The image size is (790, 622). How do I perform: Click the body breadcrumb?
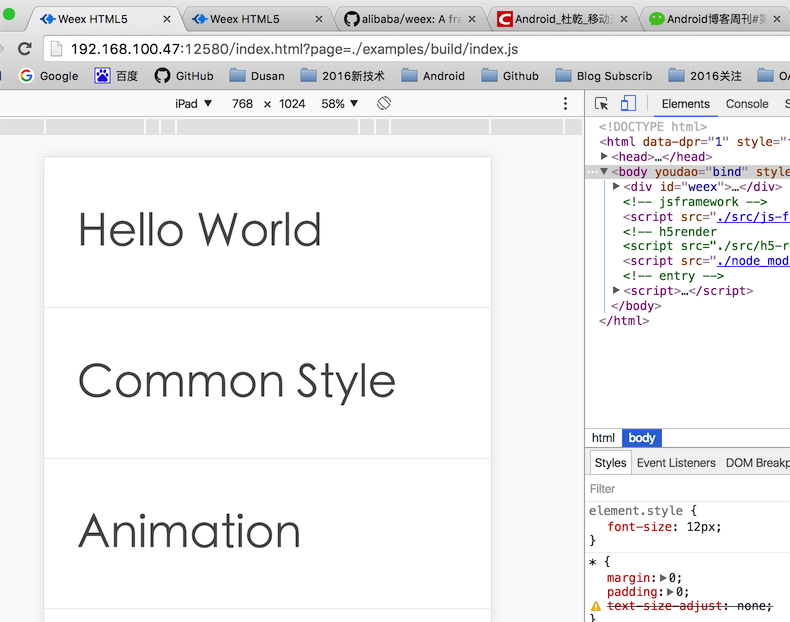[641, 438]
